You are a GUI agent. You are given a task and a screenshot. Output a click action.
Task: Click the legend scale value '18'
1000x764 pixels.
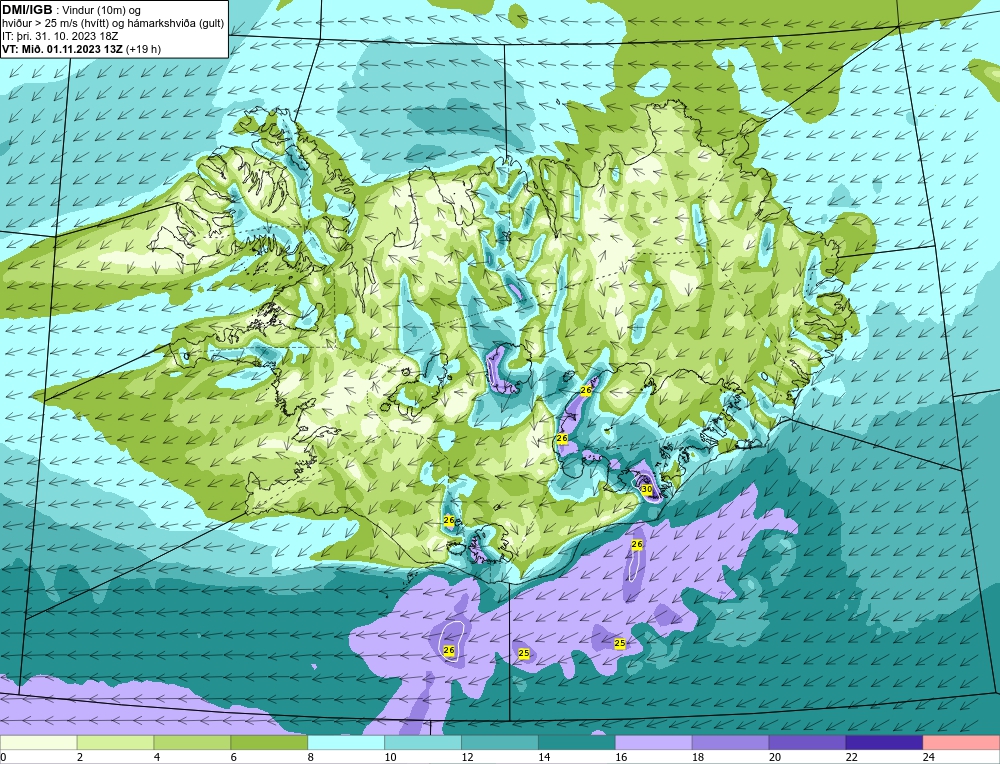click(698, 757)
